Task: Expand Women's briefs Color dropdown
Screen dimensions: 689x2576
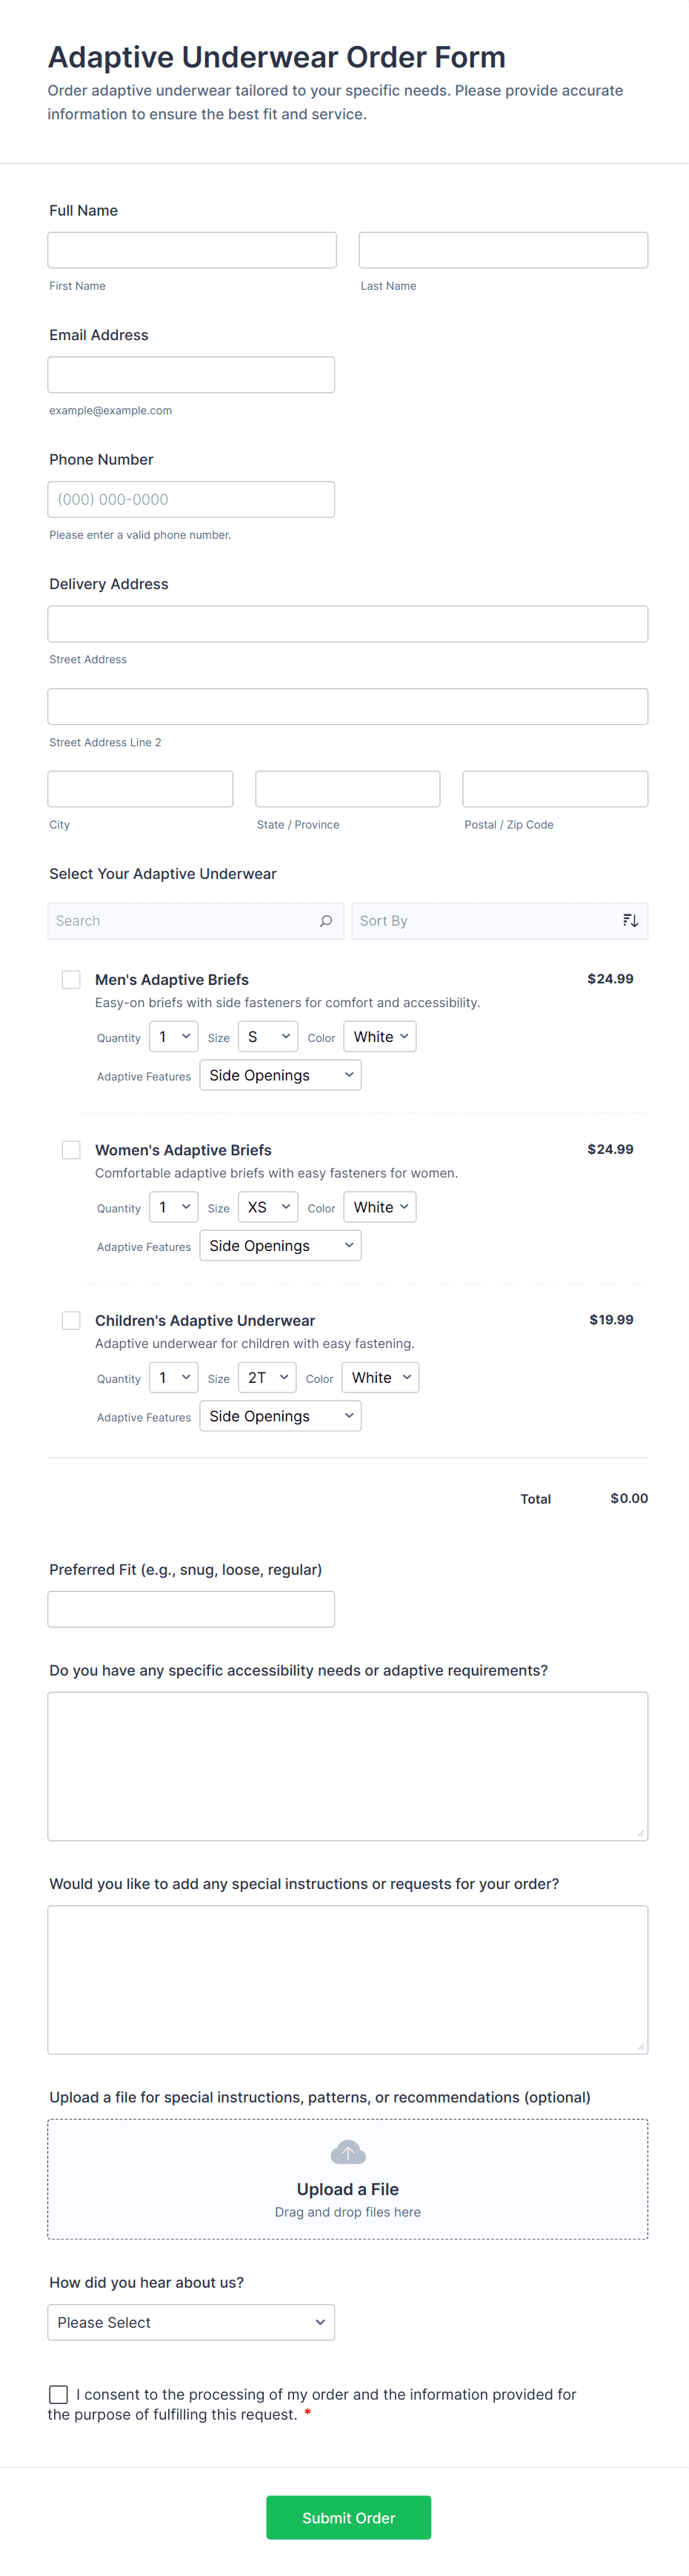Action: coord(380,1207)
